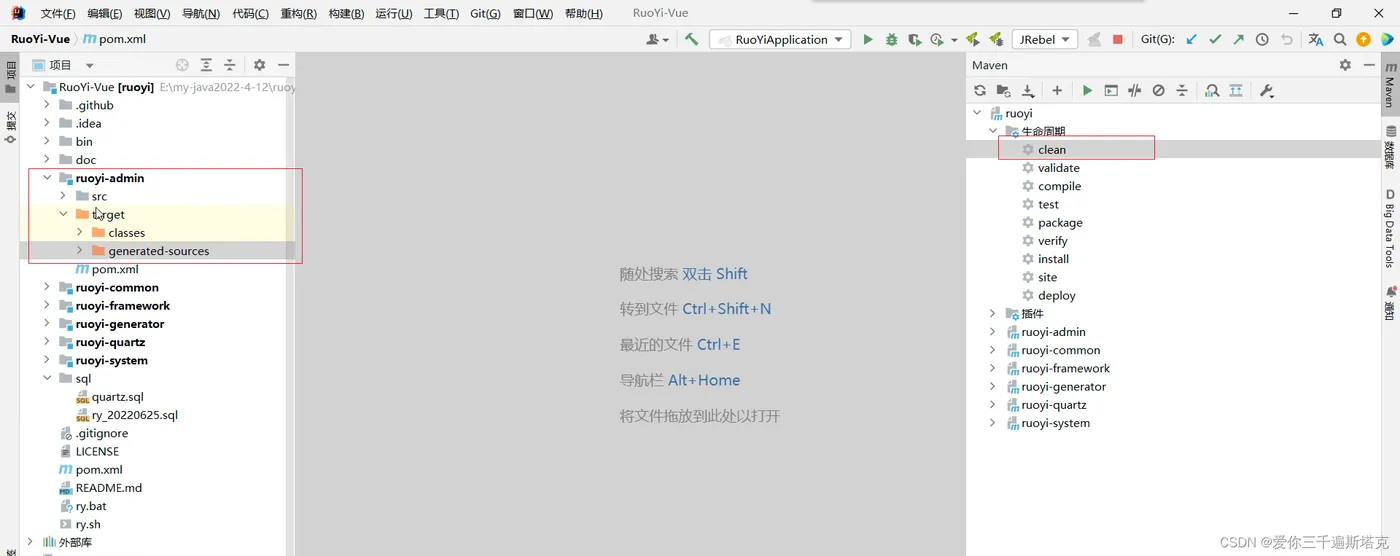Select README.md in project tree
The height and width of the screenshot is (556, 1400).
pyautogui.click(x=109, y=488)
